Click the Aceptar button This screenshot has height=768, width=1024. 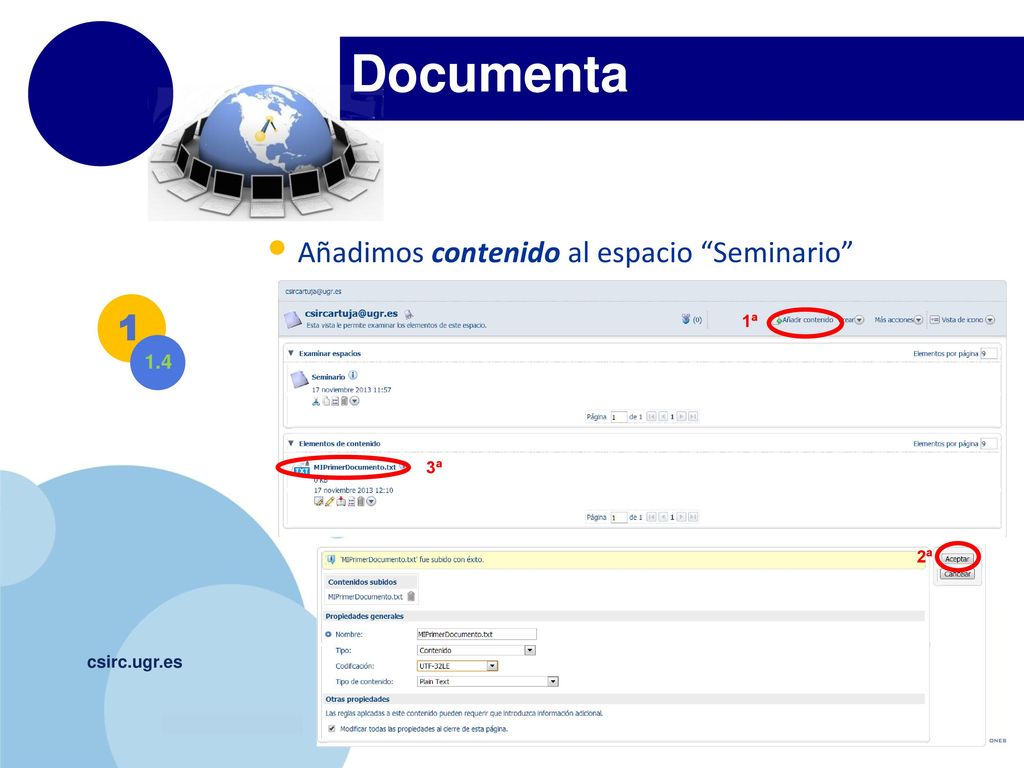(957, 559)
